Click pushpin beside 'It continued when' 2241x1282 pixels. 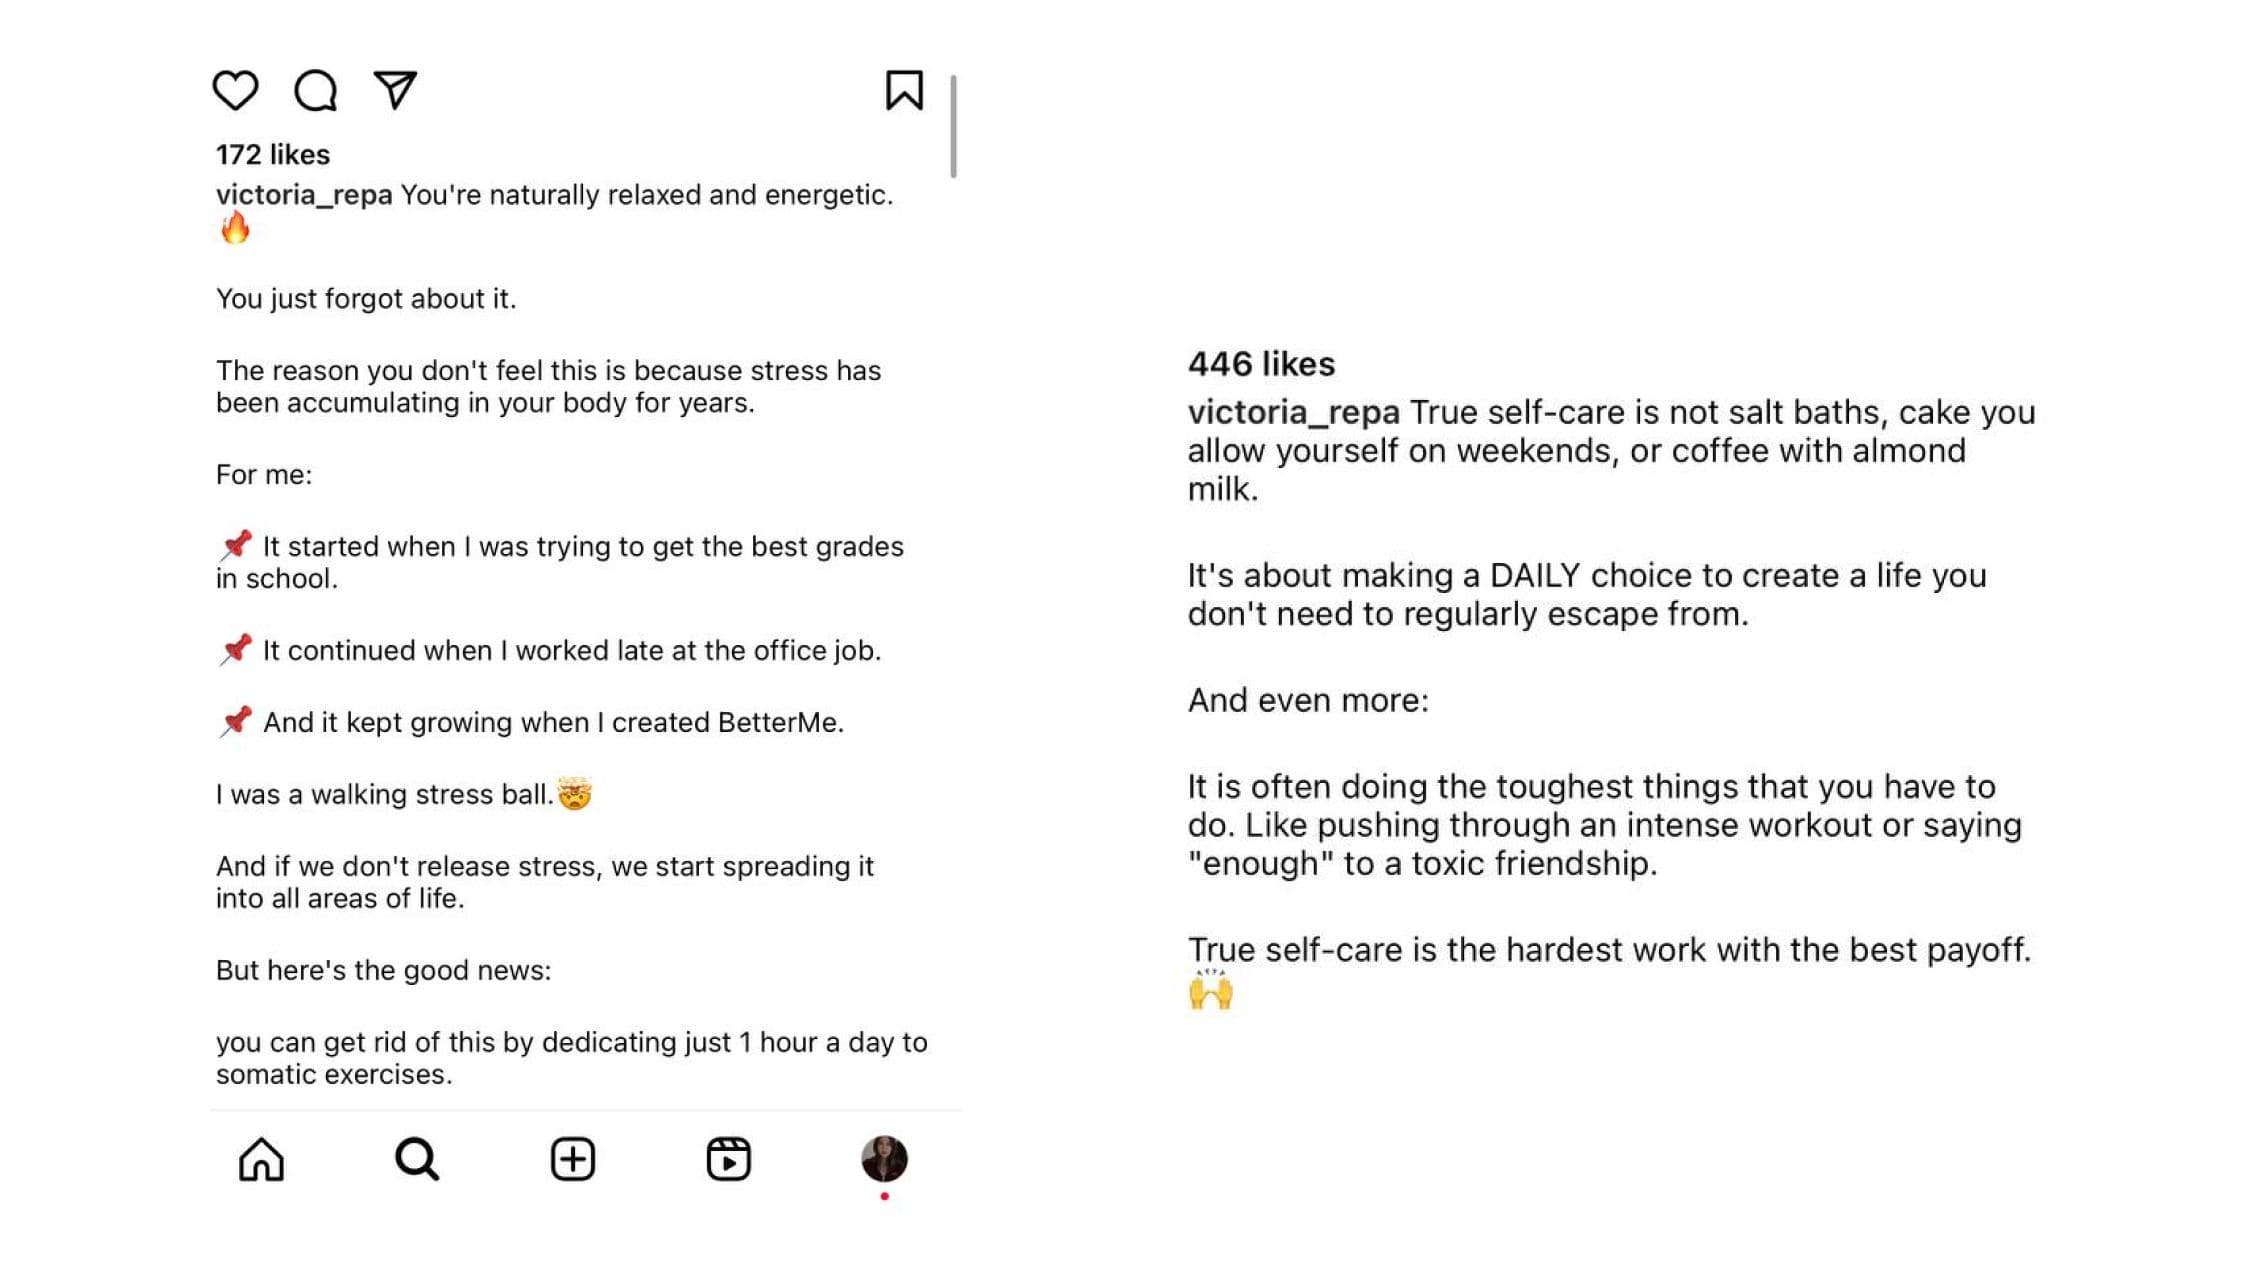coord(235,650)
